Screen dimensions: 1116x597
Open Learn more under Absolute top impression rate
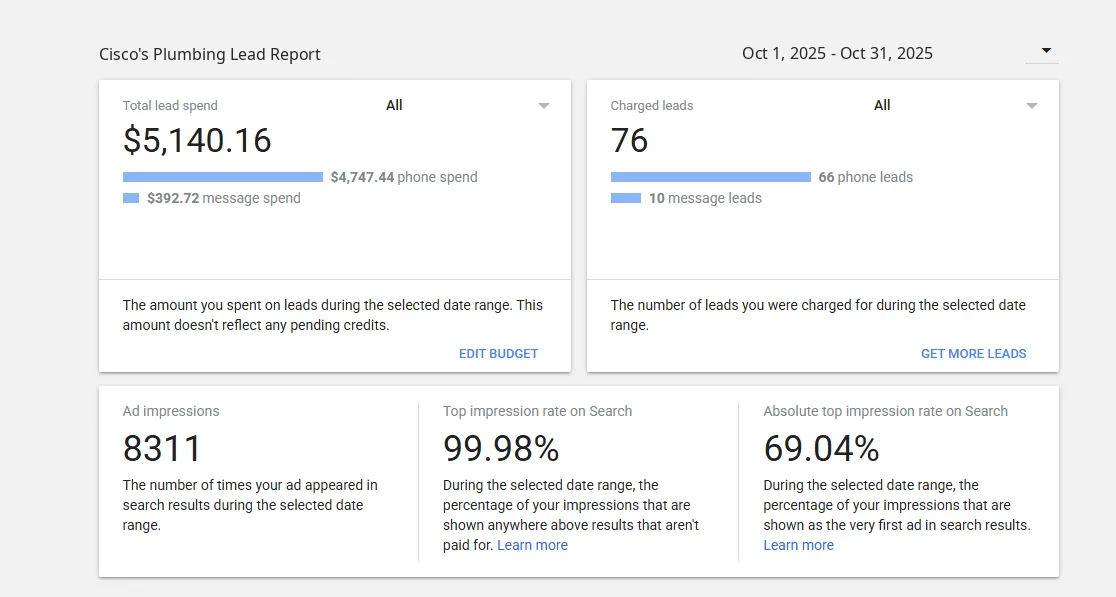click(799, 545)
